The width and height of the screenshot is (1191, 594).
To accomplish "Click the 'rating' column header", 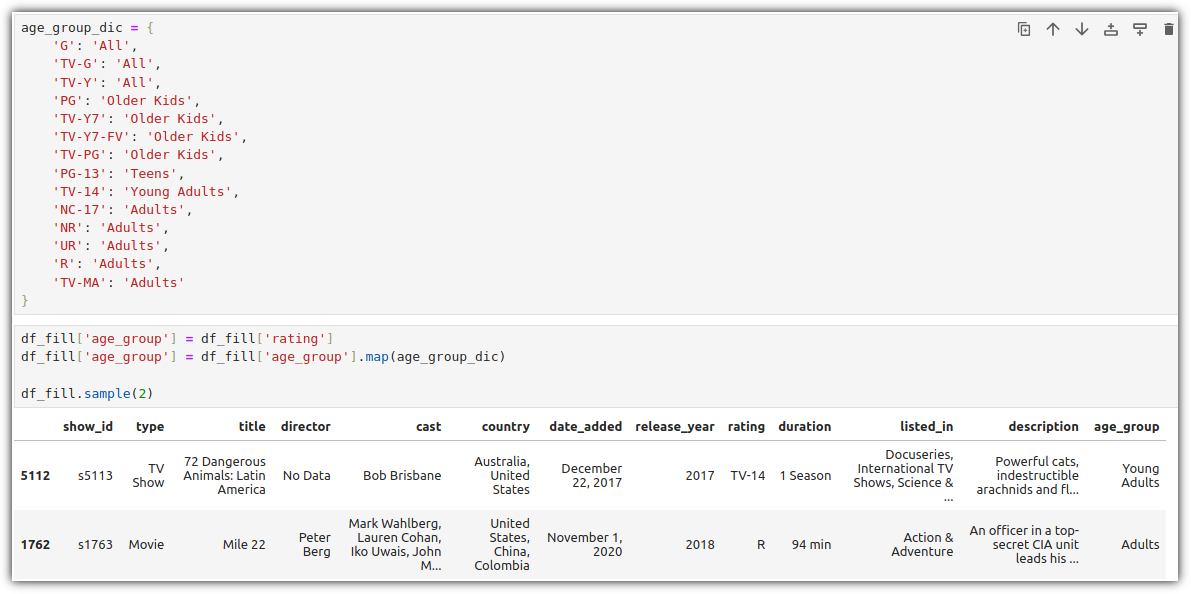I will pos(746,427).
